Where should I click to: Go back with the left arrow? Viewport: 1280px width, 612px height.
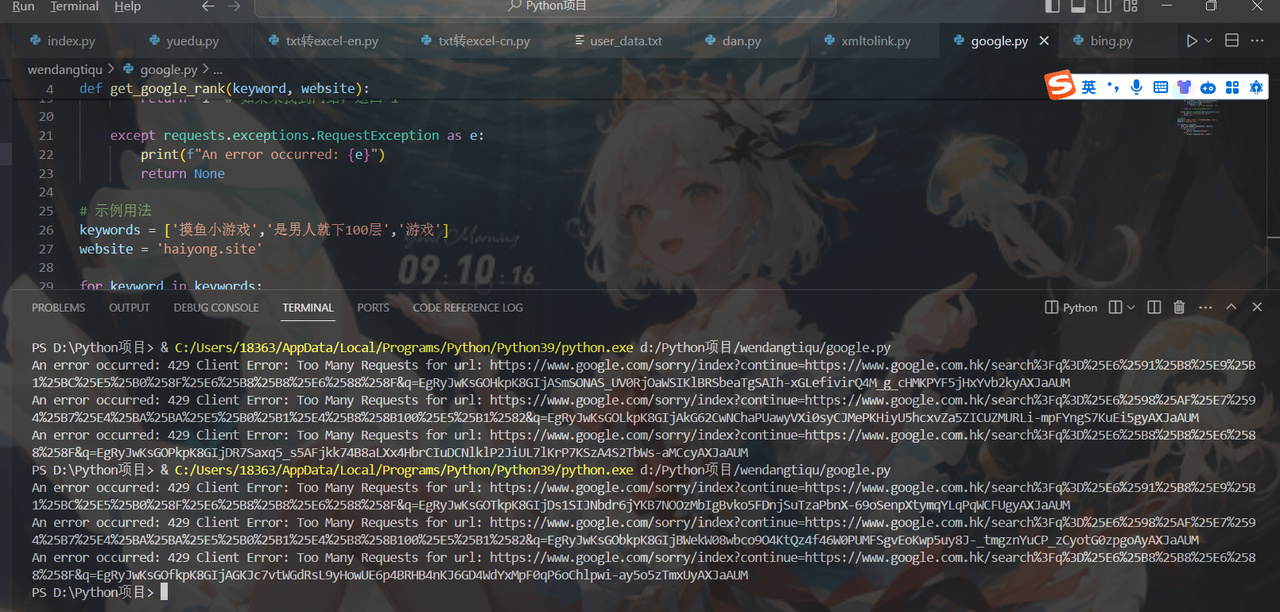207,6
